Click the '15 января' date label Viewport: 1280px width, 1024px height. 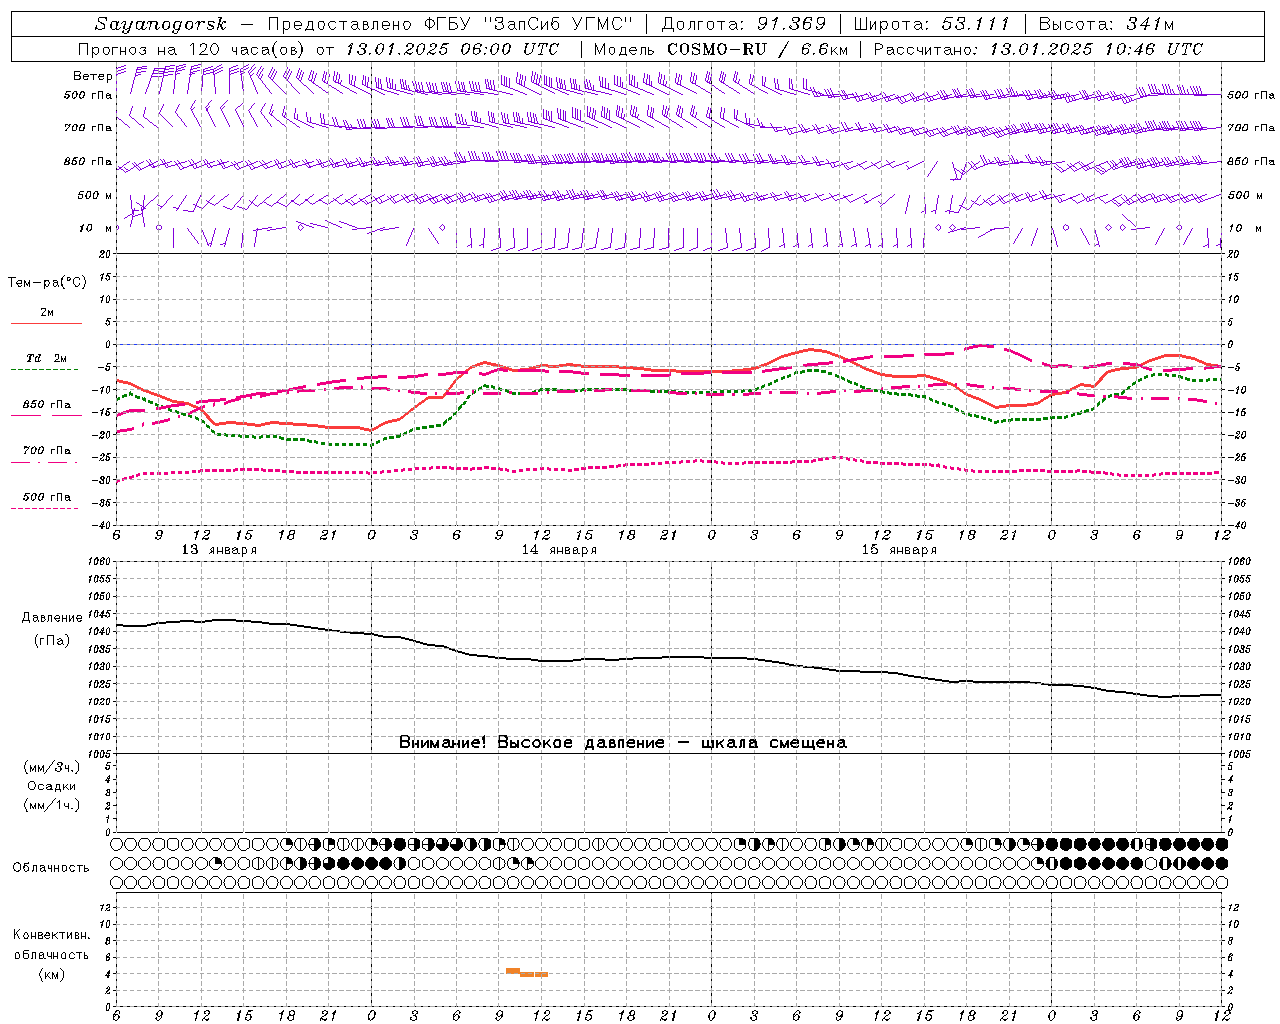click(899, 550)
